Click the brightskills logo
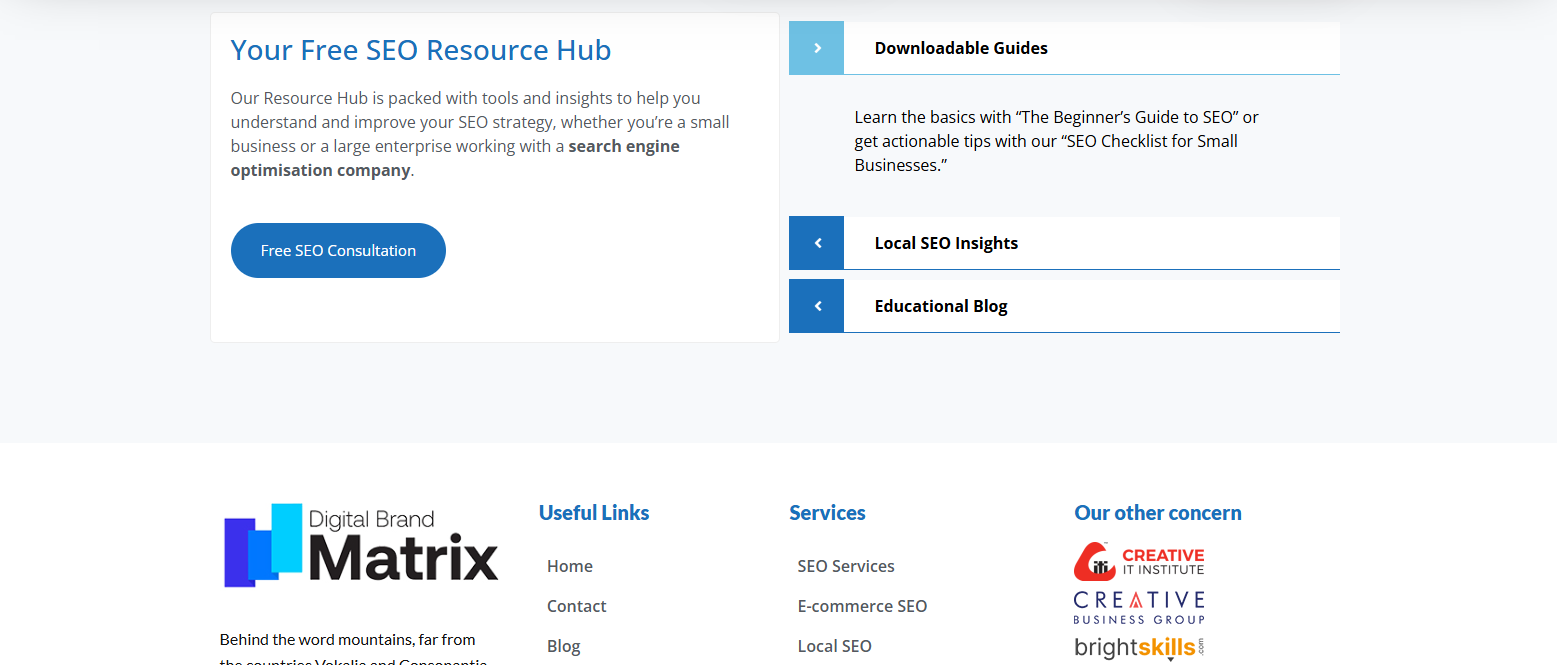1557x665 pixels. pyautogui.click(x=1139, y=647)
